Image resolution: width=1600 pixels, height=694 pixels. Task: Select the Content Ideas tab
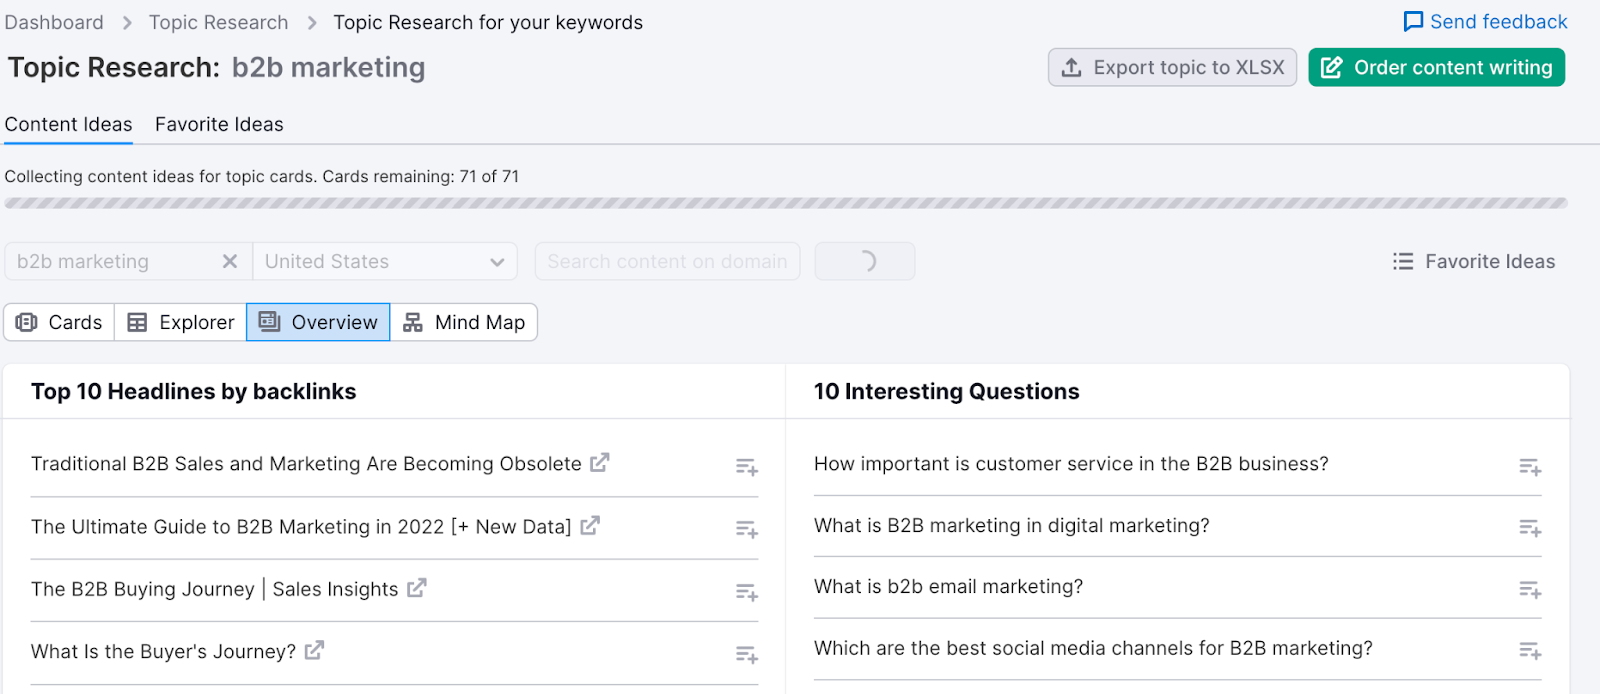tap(68, 124)
